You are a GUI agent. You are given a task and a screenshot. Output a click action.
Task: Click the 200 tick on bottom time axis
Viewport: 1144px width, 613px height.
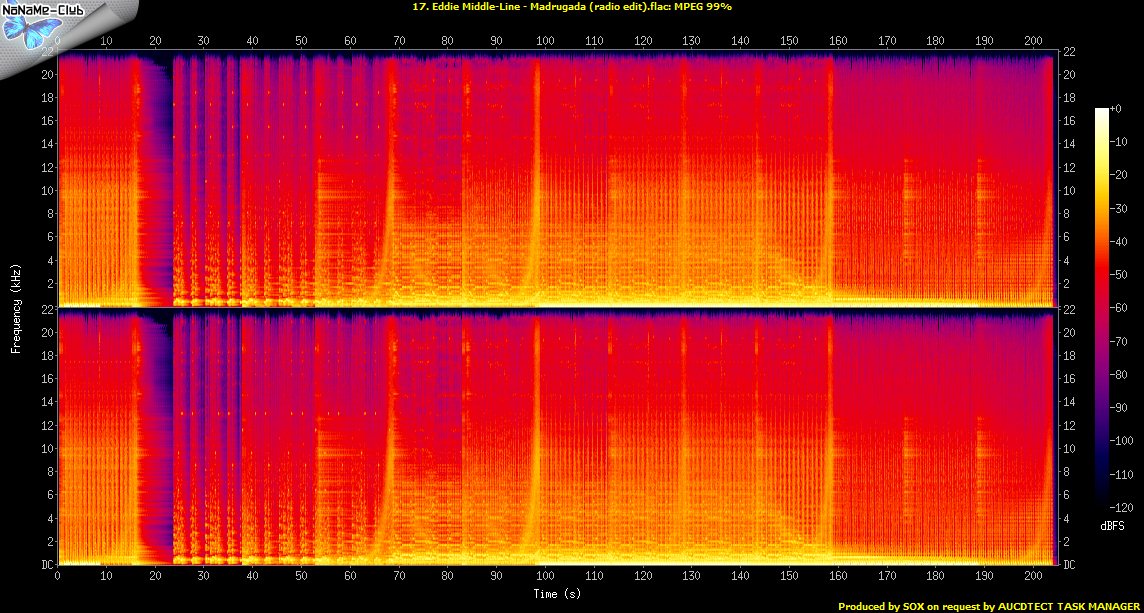1034,577
